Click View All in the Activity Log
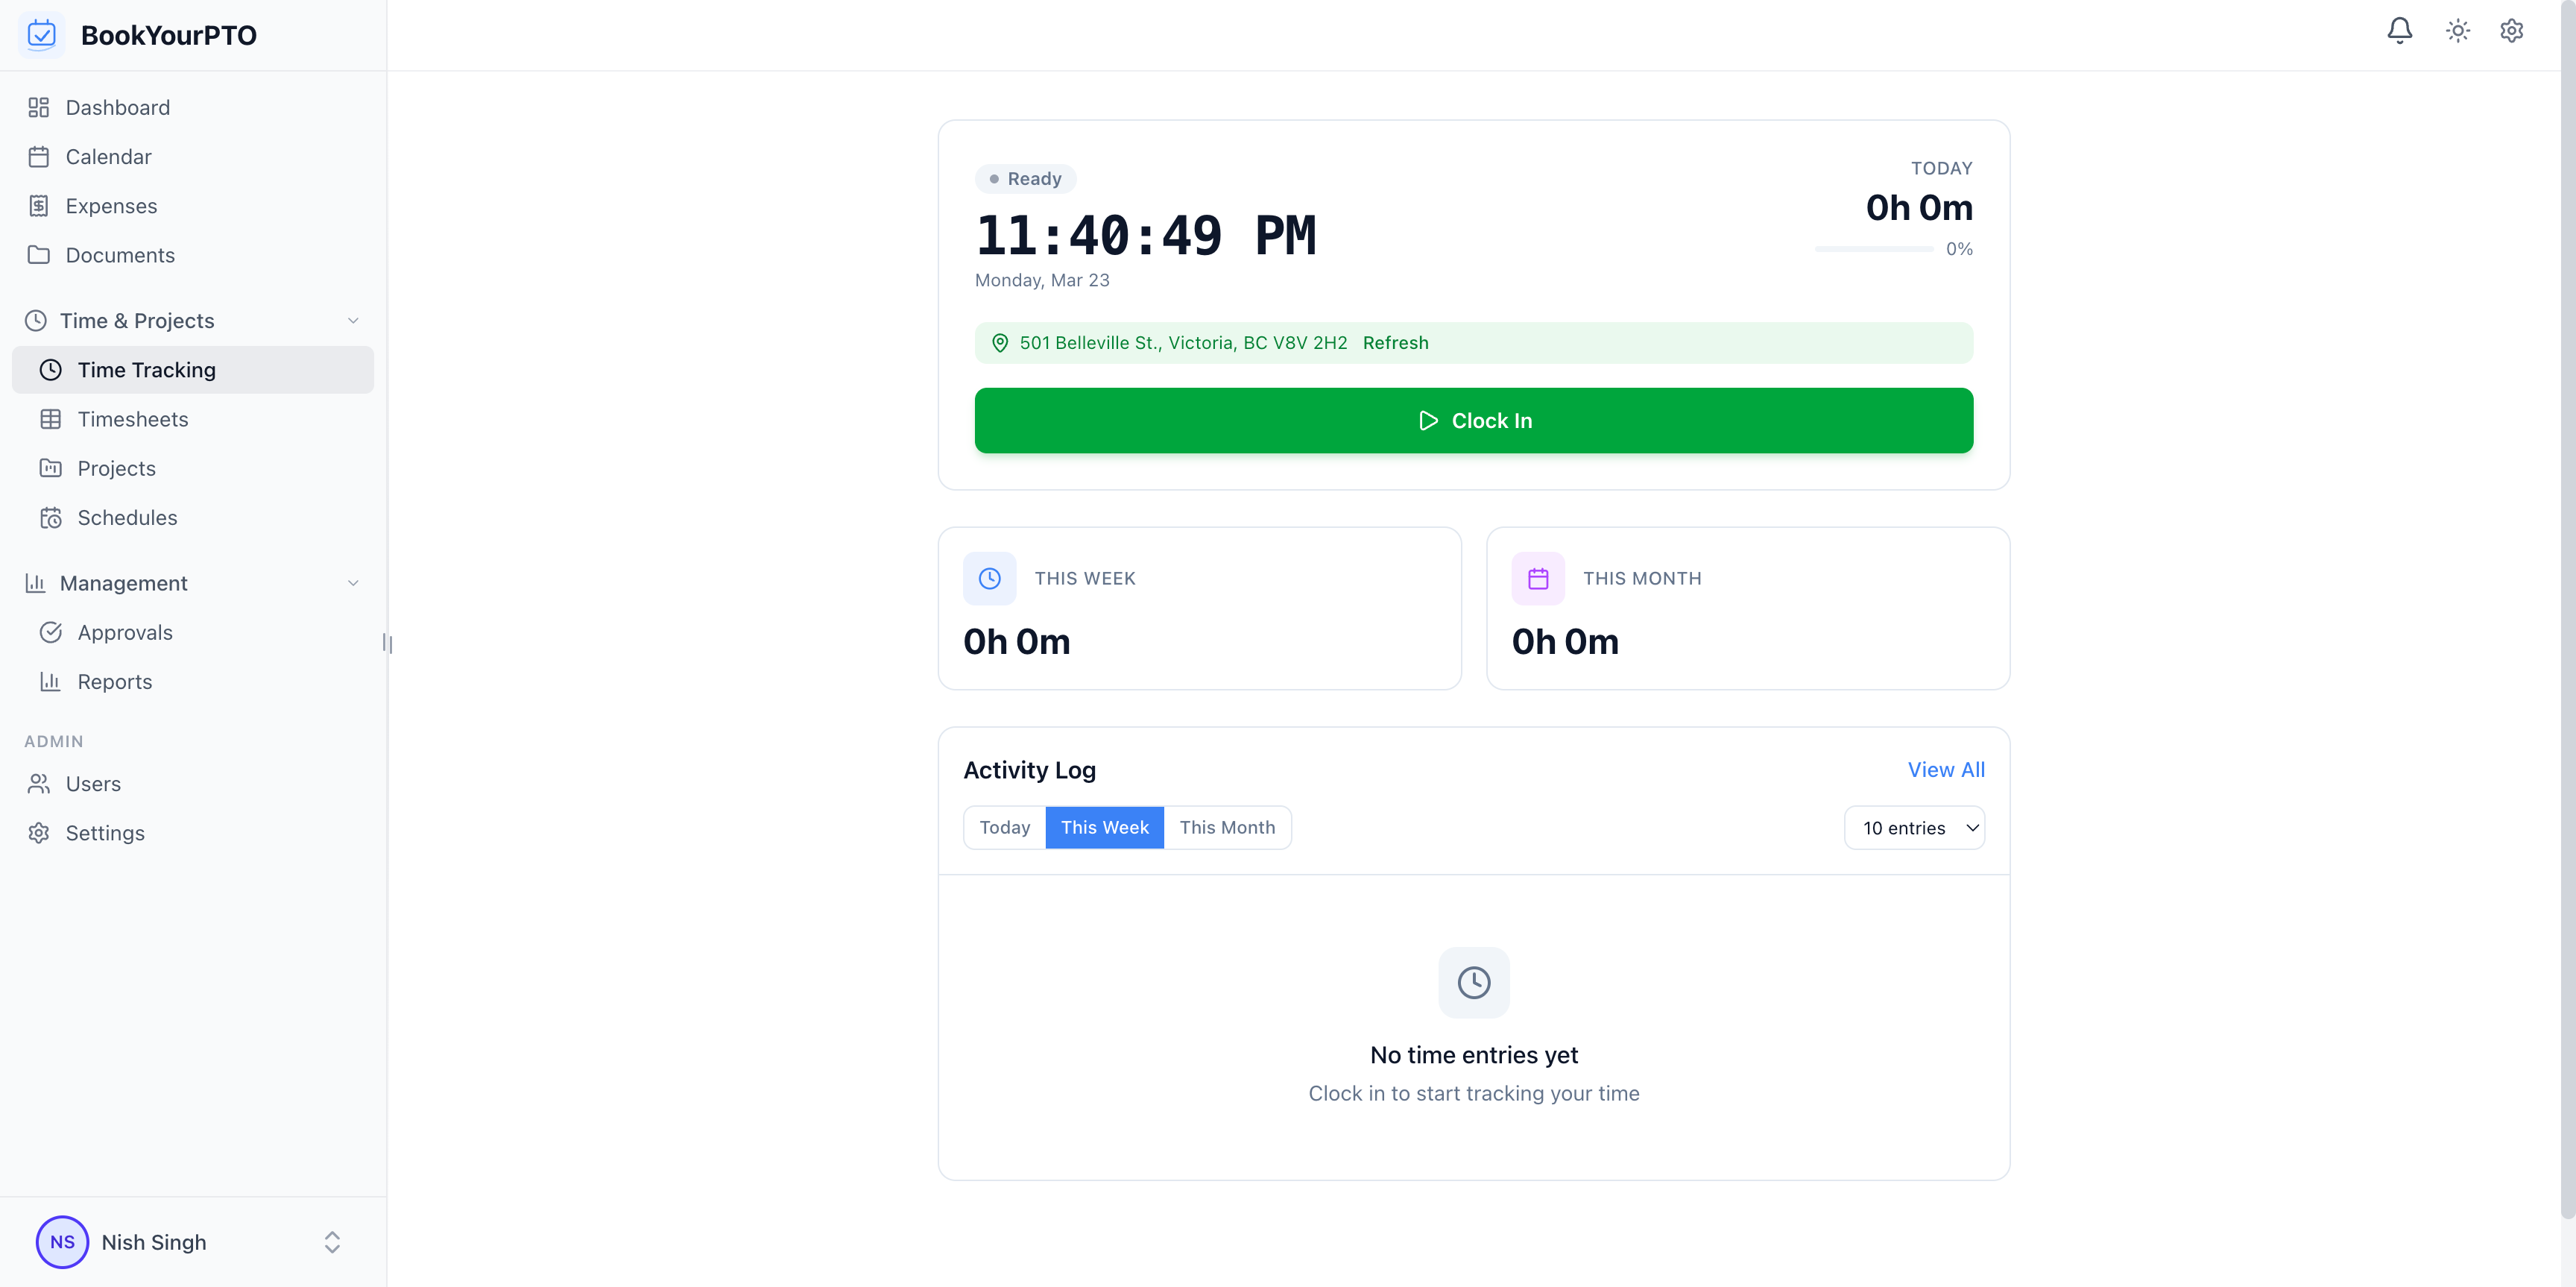Image resolution: width=2576 pixels, height=1287 pixels. (x=1945, y=770)
